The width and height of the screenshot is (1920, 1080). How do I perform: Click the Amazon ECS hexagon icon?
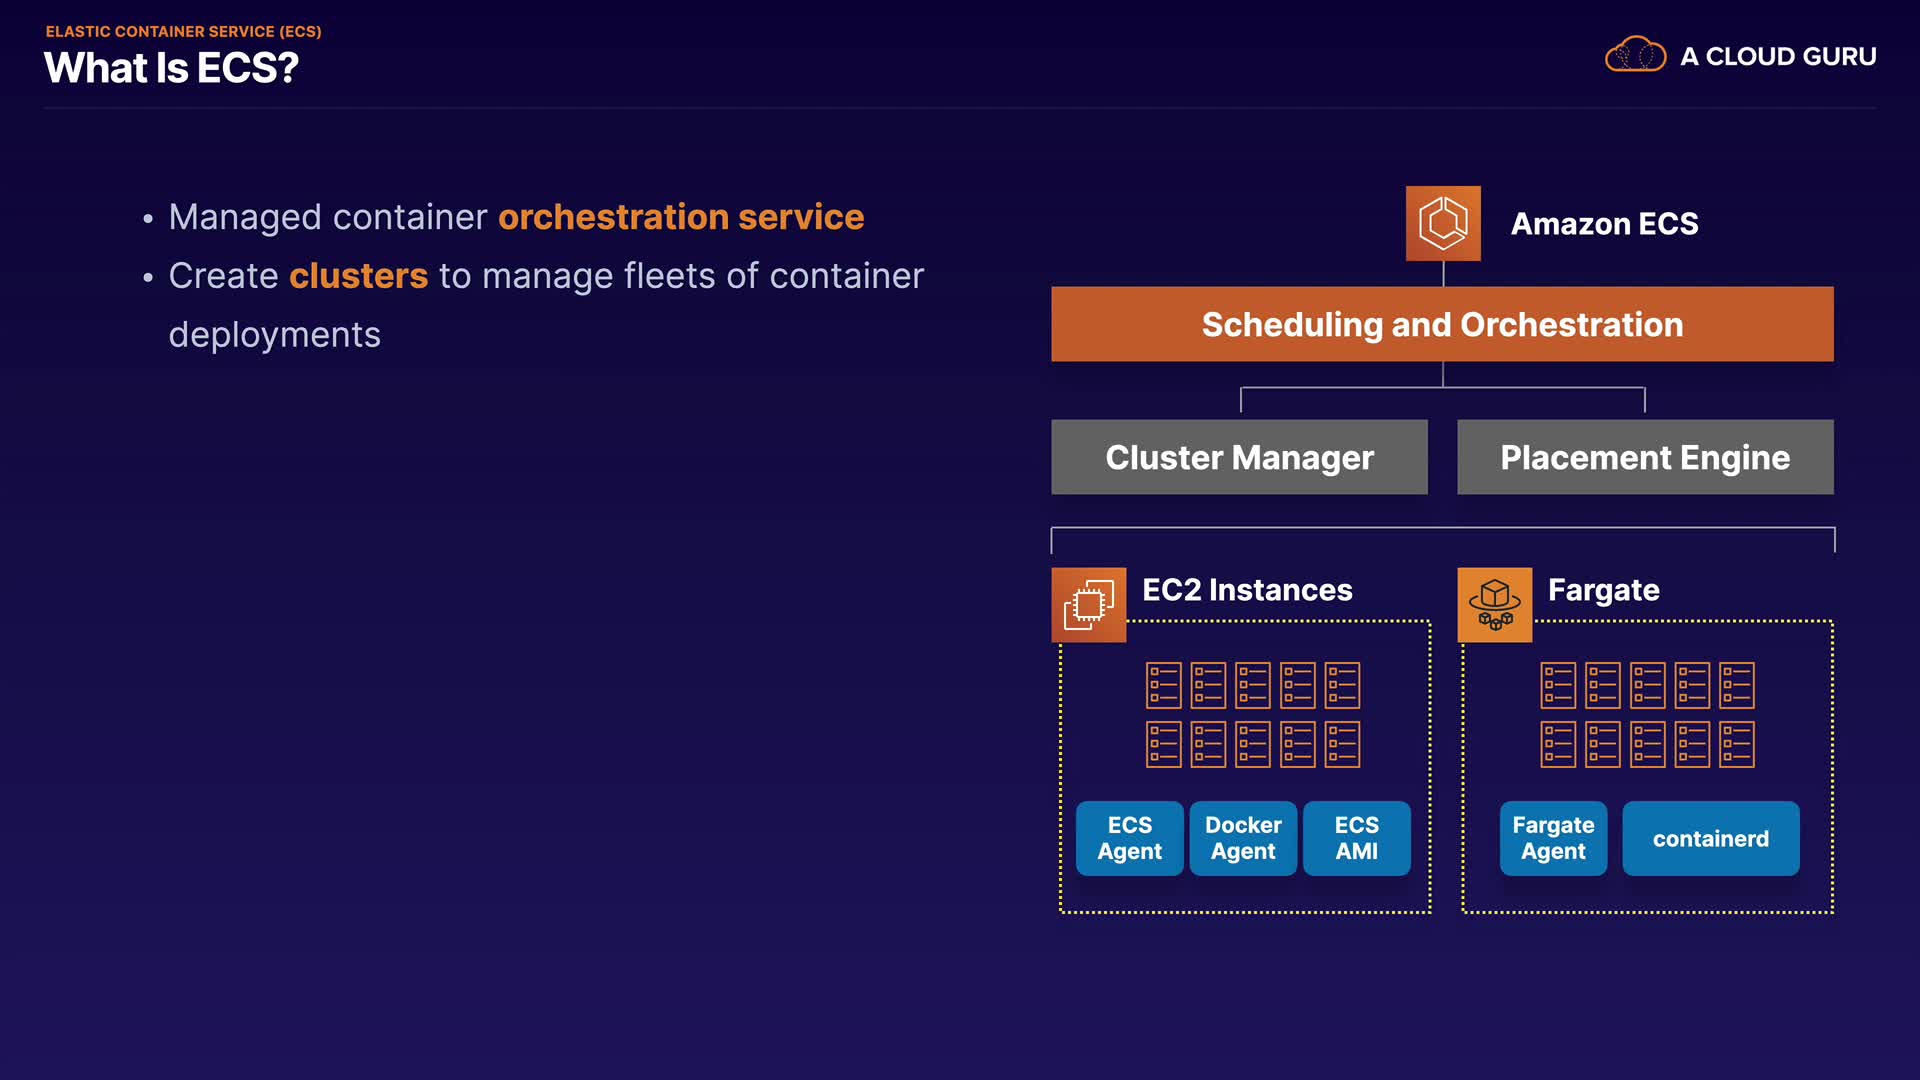[x=1443, y=223]
